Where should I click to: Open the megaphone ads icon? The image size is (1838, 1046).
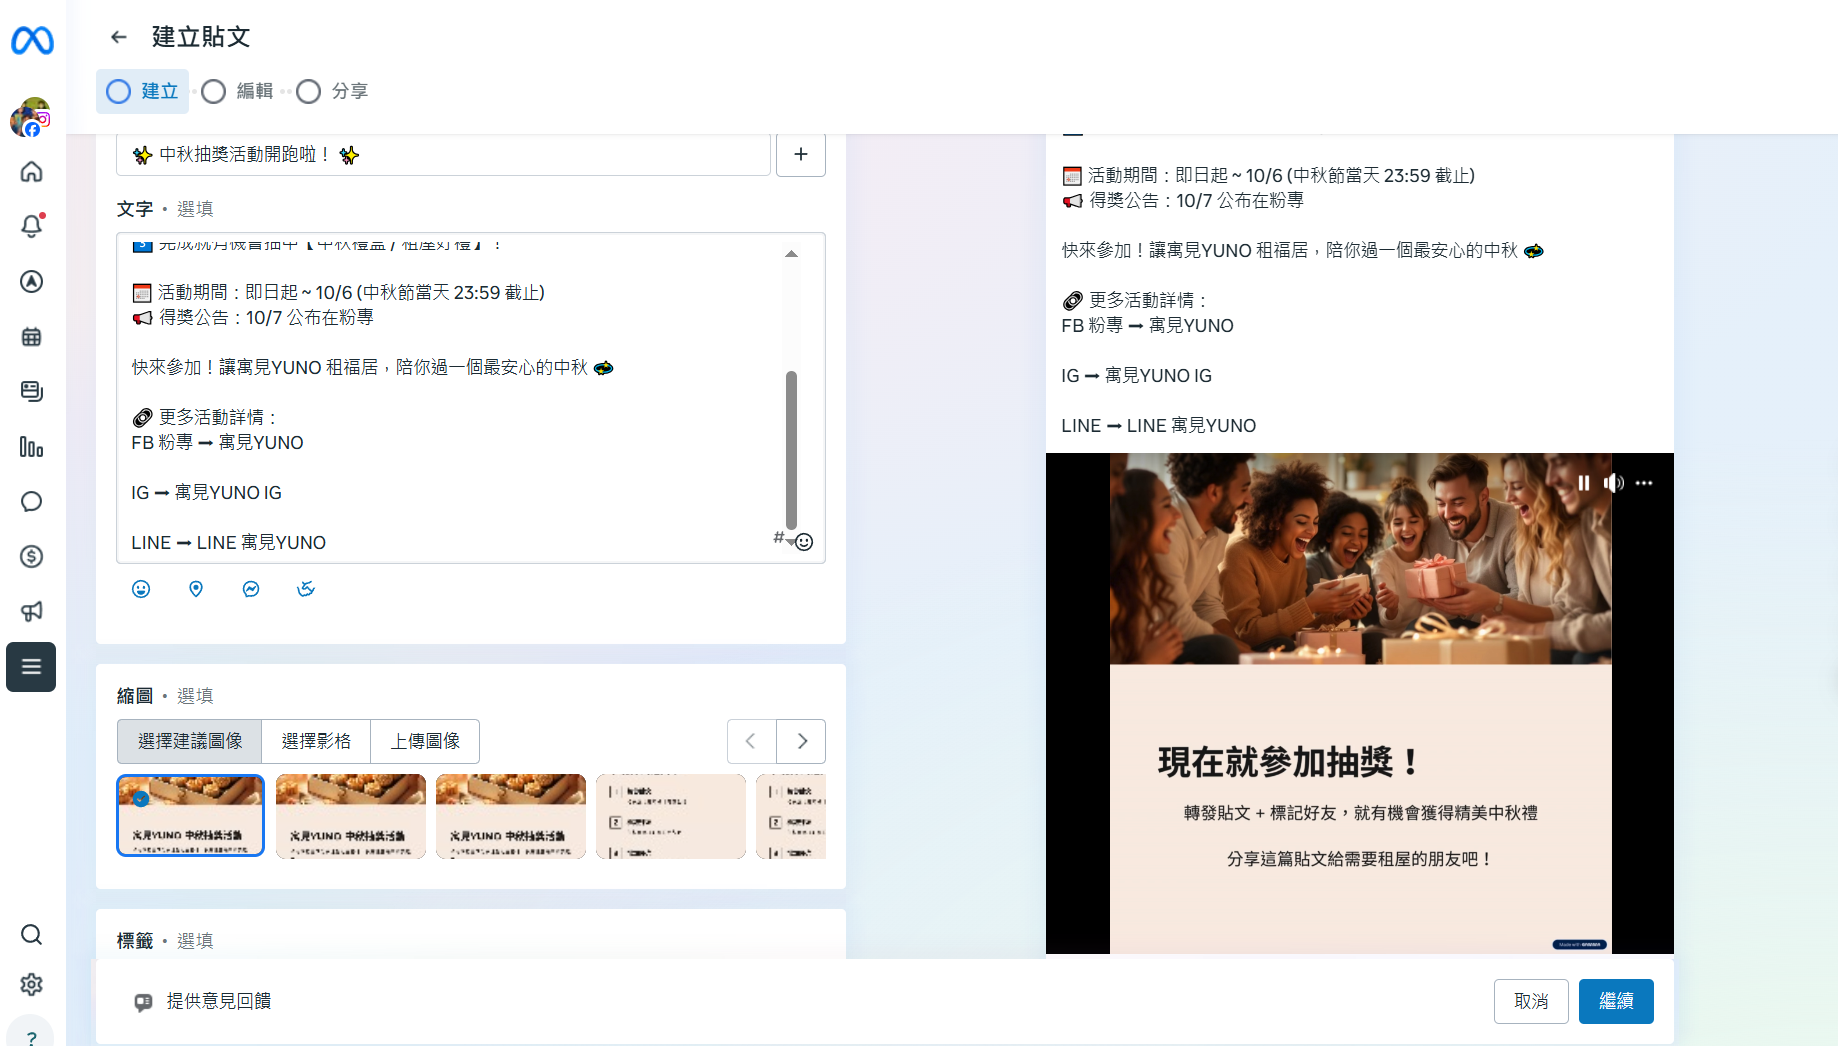pos(32,611)
